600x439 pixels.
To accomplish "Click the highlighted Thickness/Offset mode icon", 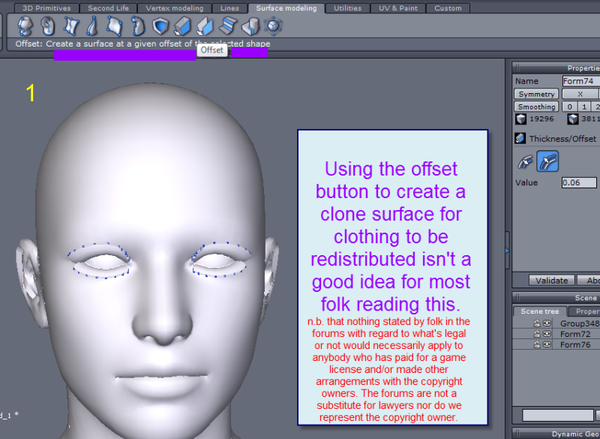I will point(548,159).
